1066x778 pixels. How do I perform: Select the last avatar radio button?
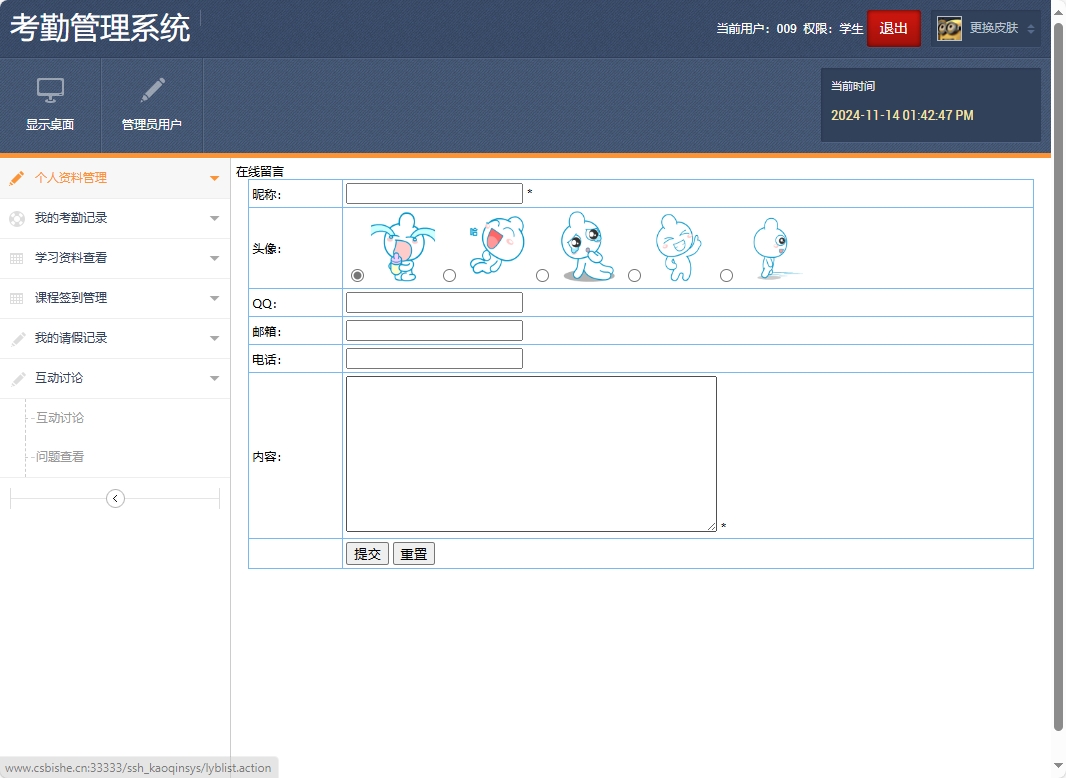coord(727,275)
